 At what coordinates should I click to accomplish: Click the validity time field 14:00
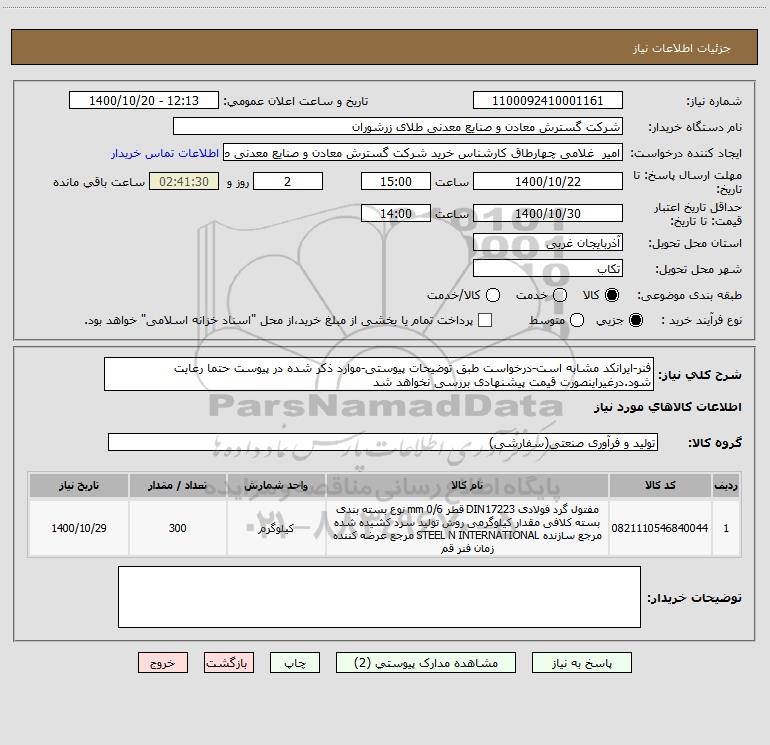[x=396, y=213]
